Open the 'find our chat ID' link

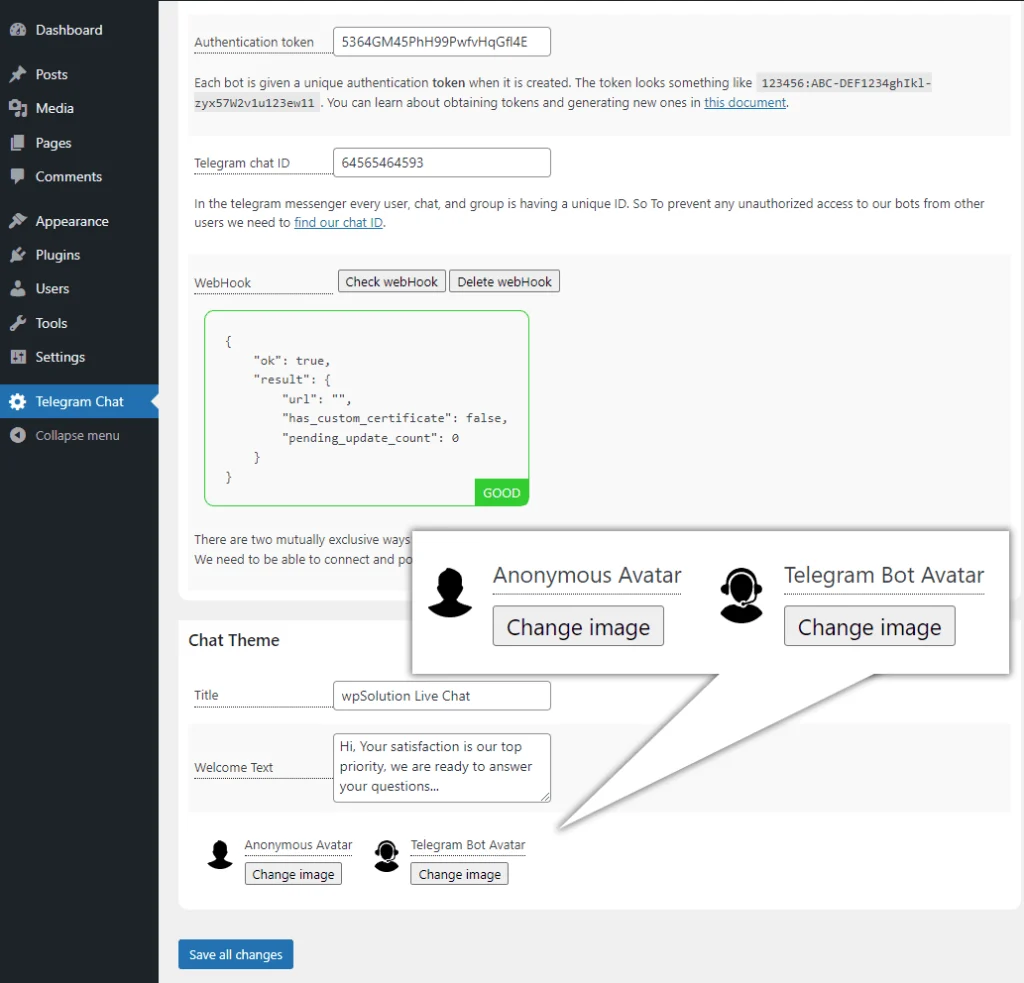[338, 222]
